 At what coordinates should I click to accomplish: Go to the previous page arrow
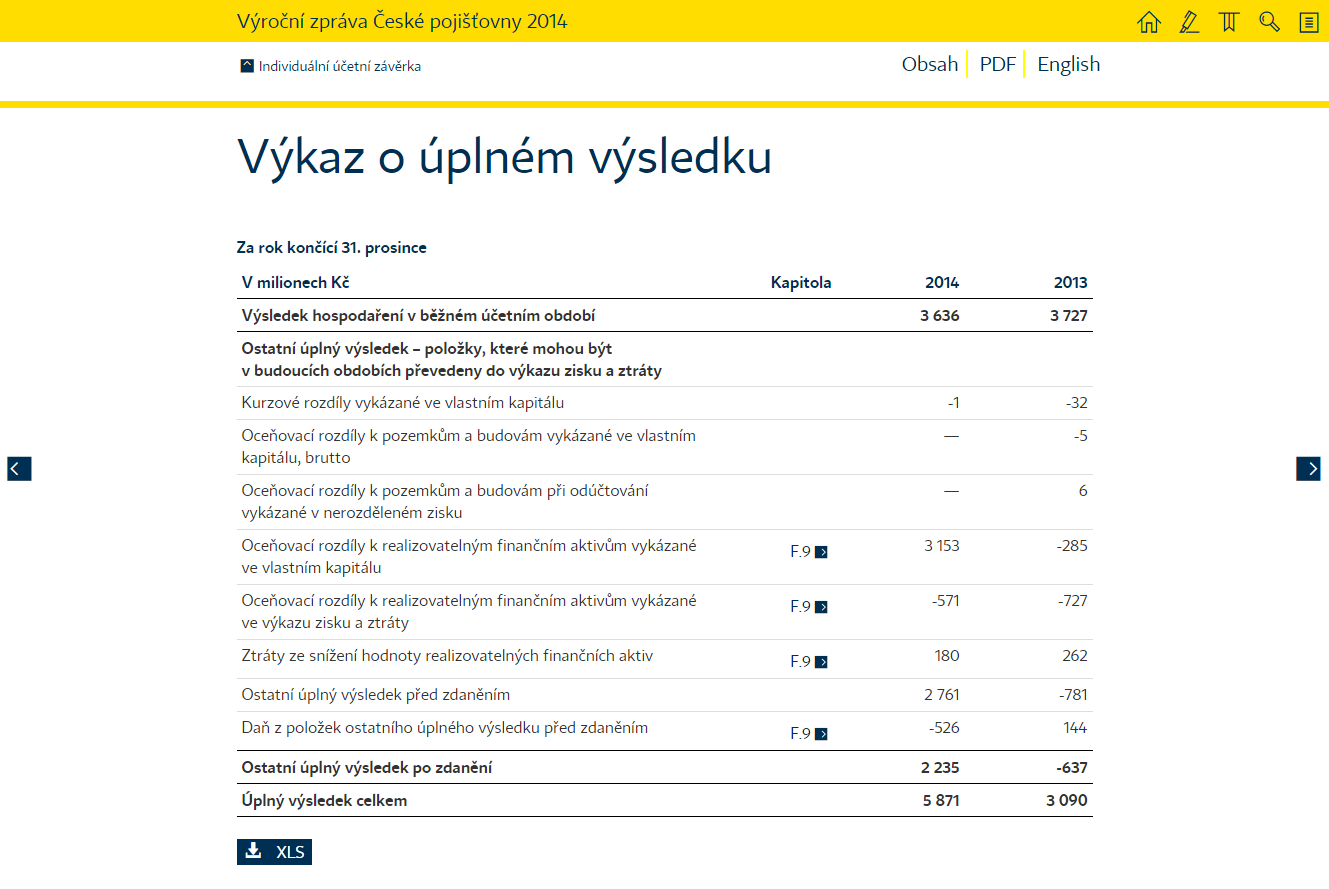[19, 468]
